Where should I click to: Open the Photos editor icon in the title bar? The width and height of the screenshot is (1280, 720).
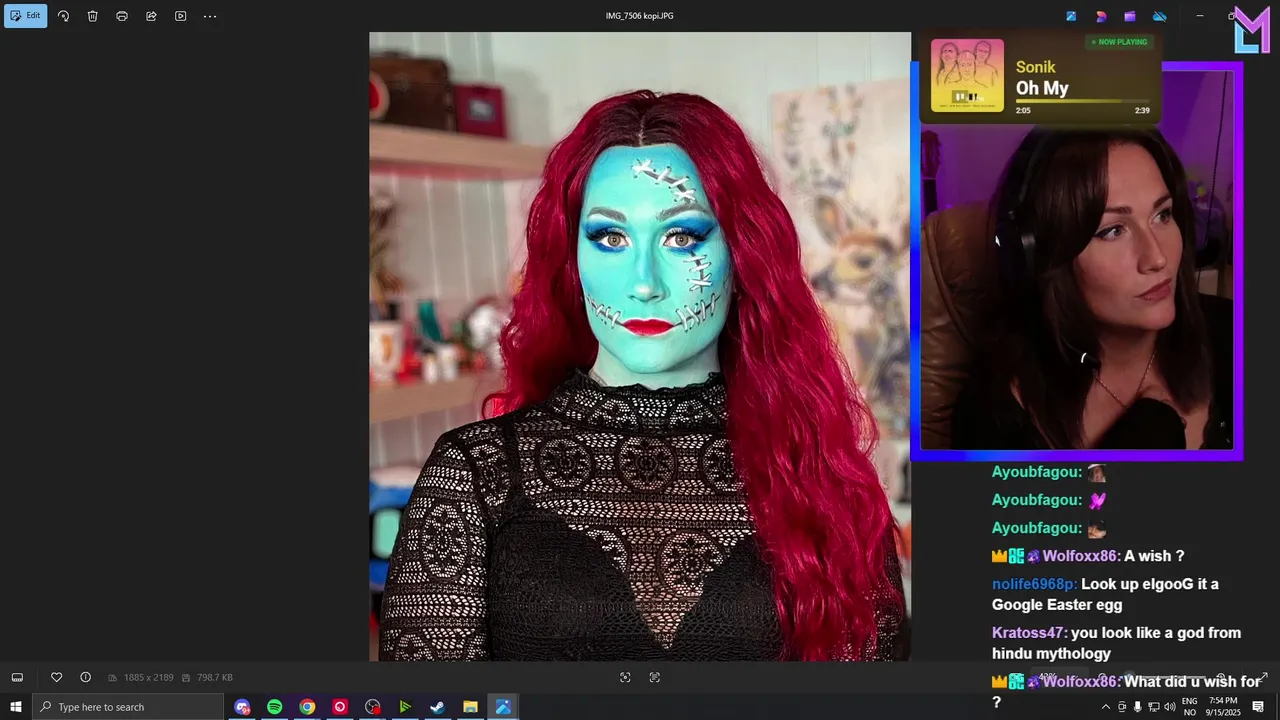[x=1071, y=16]
